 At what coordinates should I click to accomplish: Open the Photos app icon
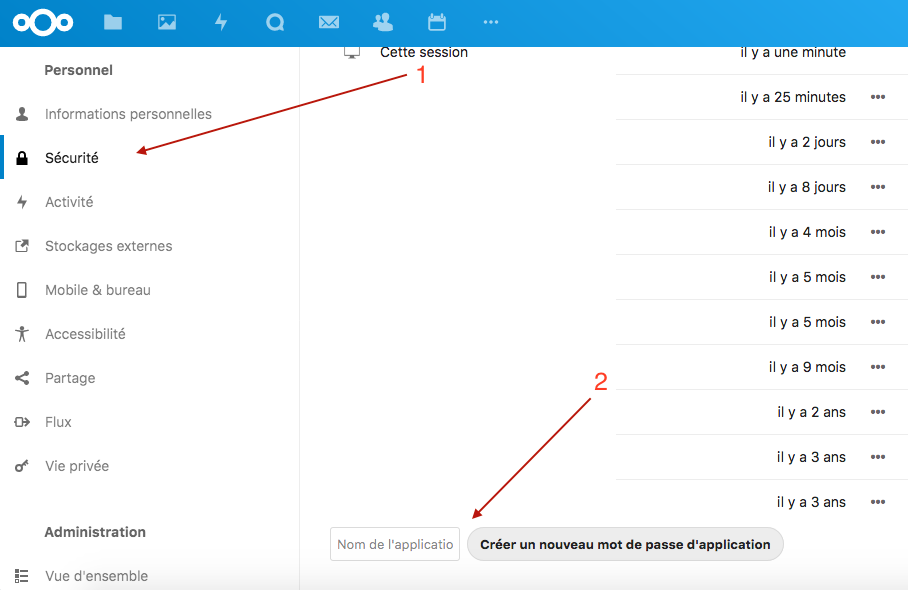(166, 22)
